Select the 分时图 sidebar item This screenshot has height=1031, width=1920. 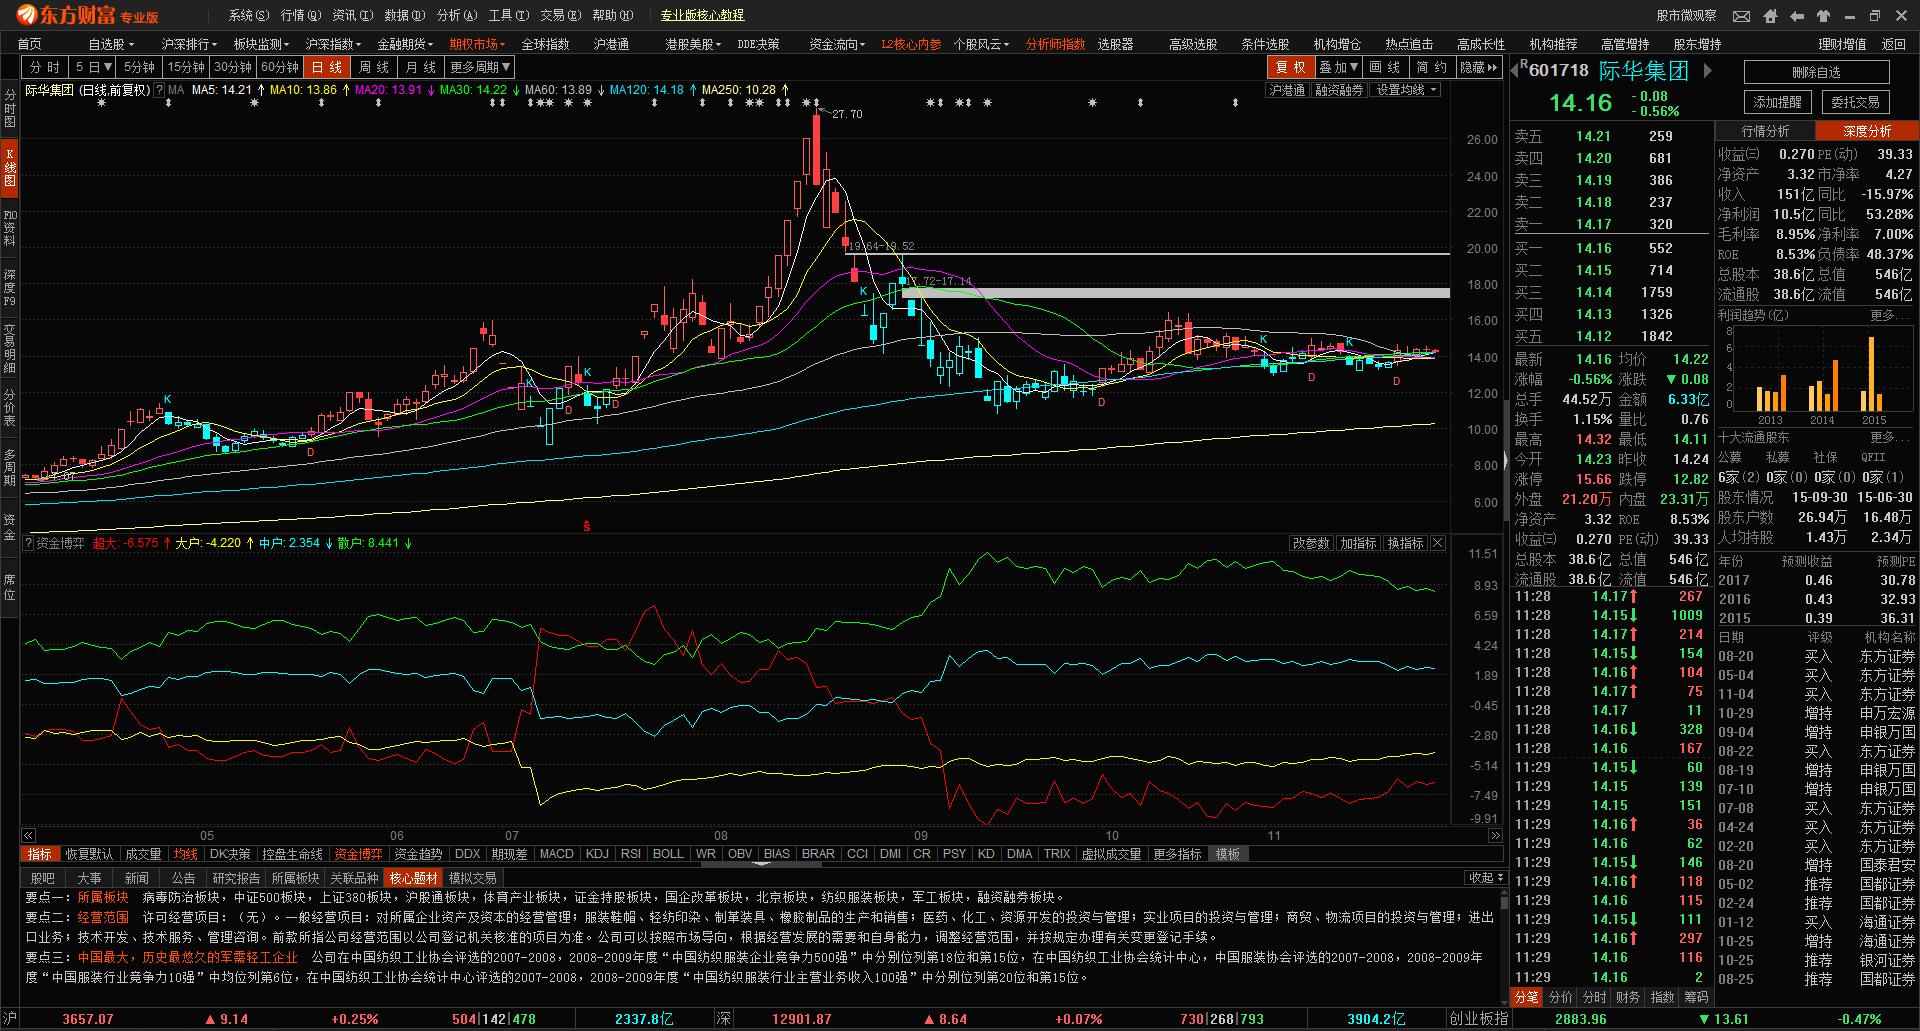10,108
